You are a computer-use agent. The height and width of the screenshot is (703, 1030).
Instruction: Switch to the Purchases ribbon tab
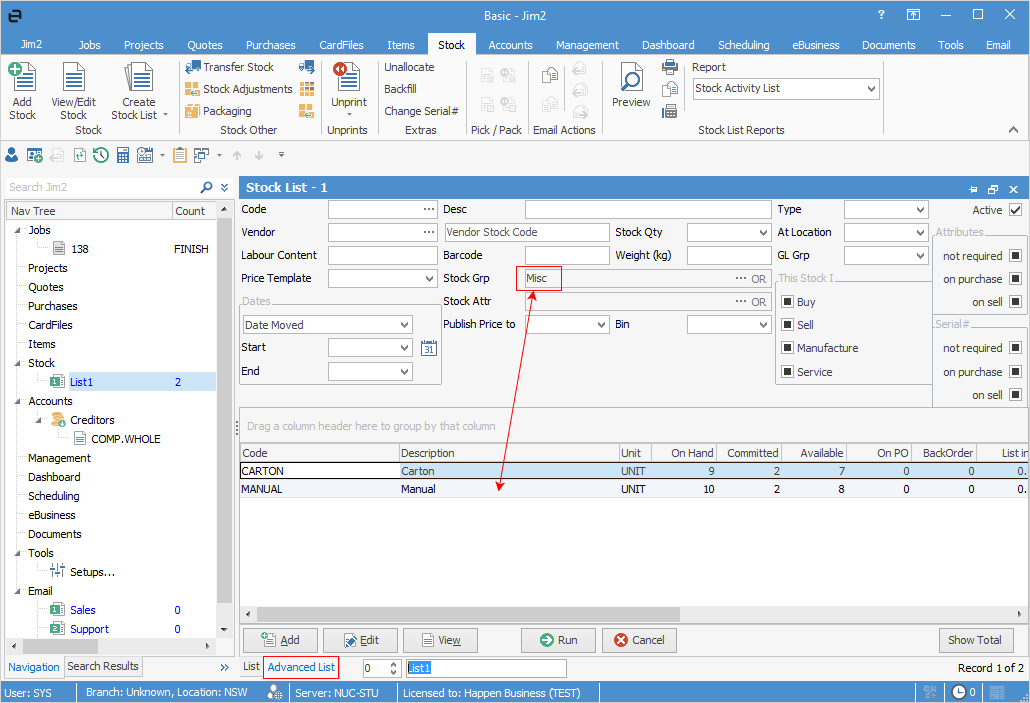point(271,45)
